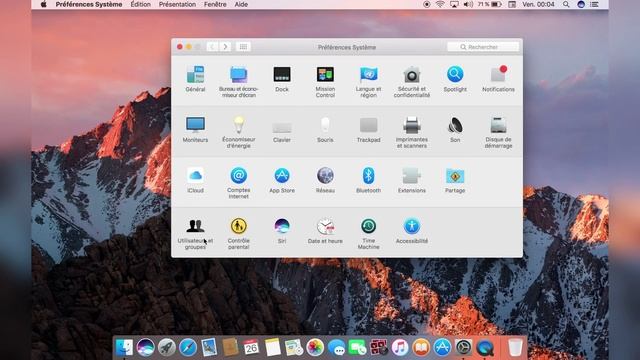640x360 pixels.
Task: Go back with the toolbar back arrow
Action: [x=212, y=47]
